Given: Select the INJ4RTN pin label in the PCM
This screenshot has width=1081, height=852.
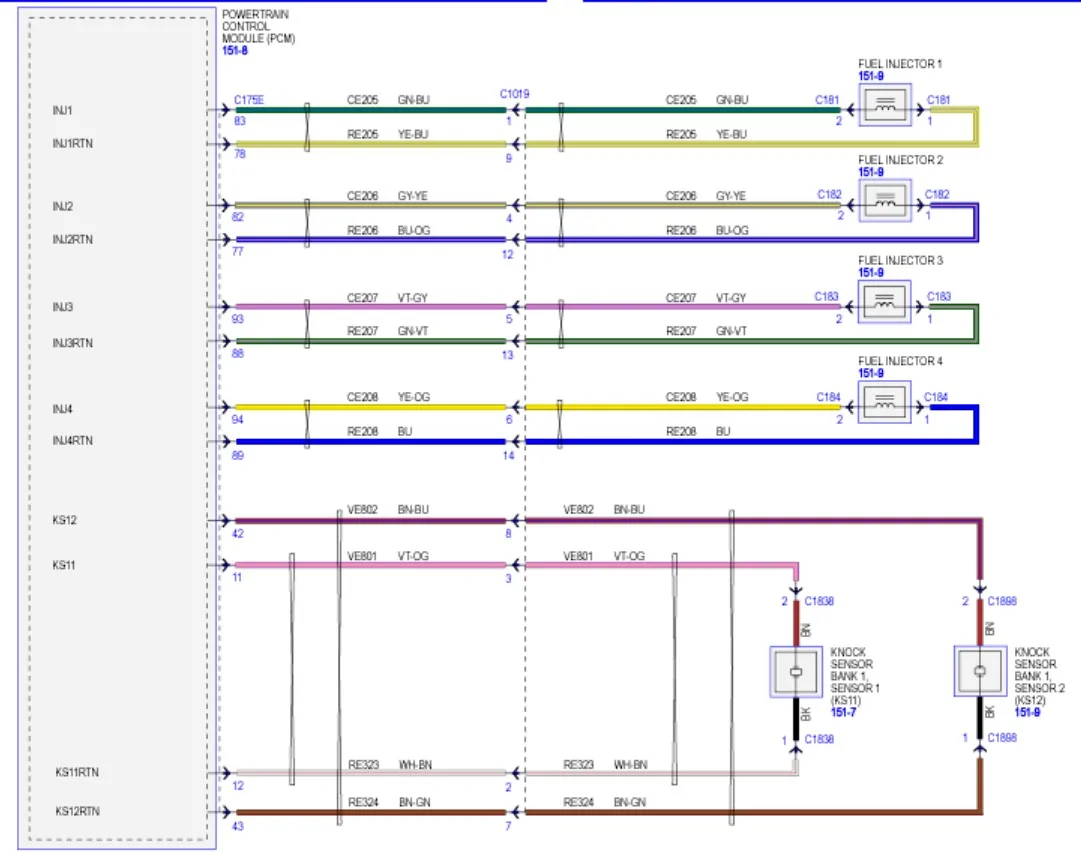Looking at the screenshot, I should pyautogui.click(x=72, y=440).
